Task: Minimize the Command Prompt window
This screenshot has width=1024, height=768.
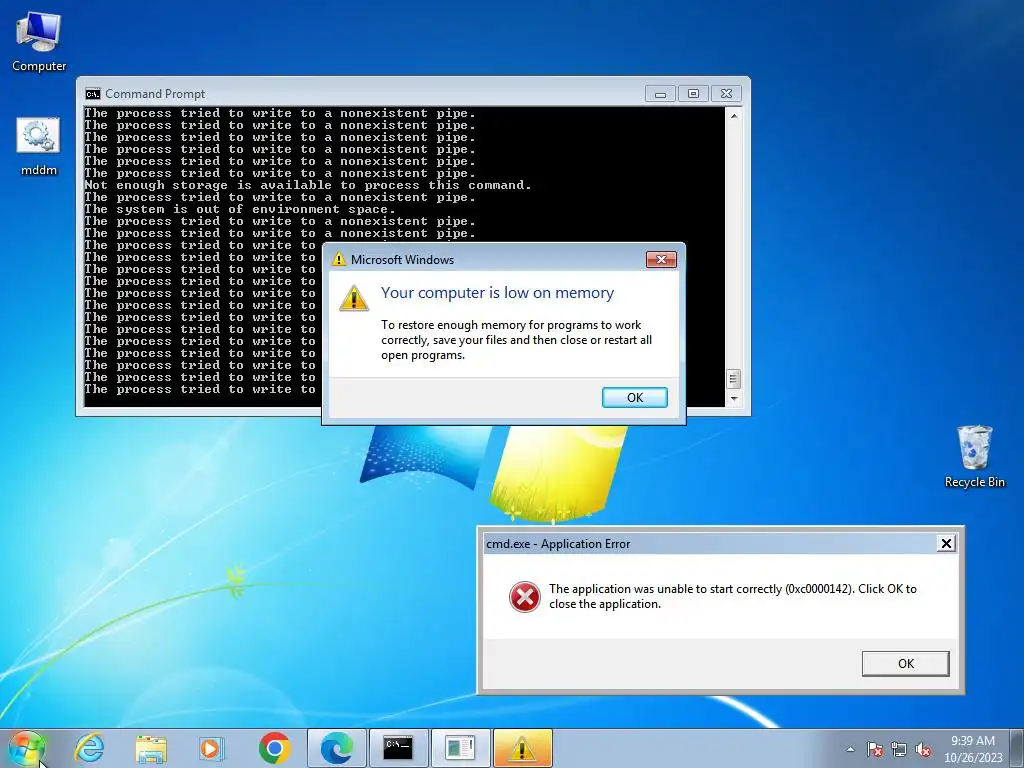Action: [660, 94]
